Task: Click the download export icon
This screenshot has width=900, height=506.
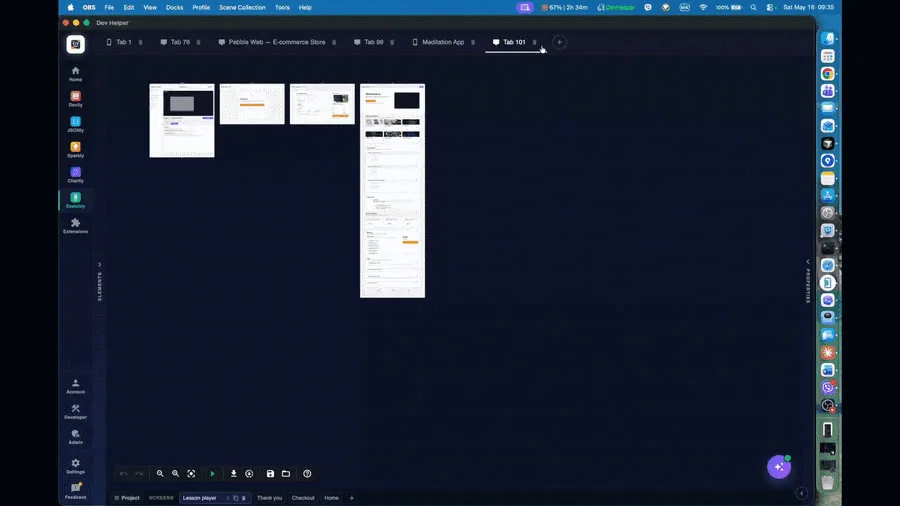Action: click(234, 474)
